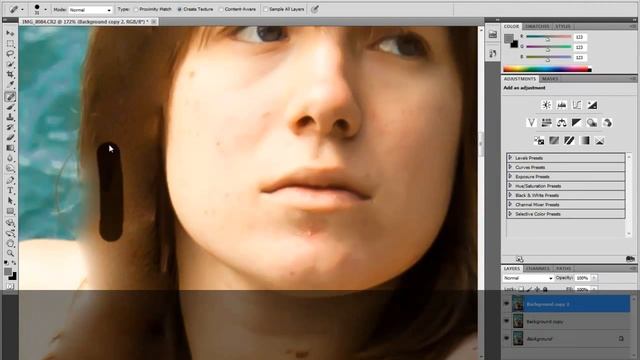Screen dimensions: 640x360
Task: Select the Crop tool
Action: 10,75
